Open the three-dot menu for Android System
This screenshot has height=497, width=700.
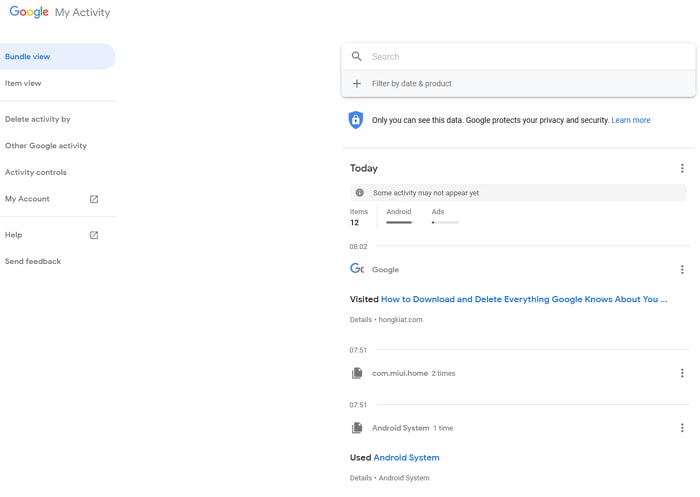[682, 428]
